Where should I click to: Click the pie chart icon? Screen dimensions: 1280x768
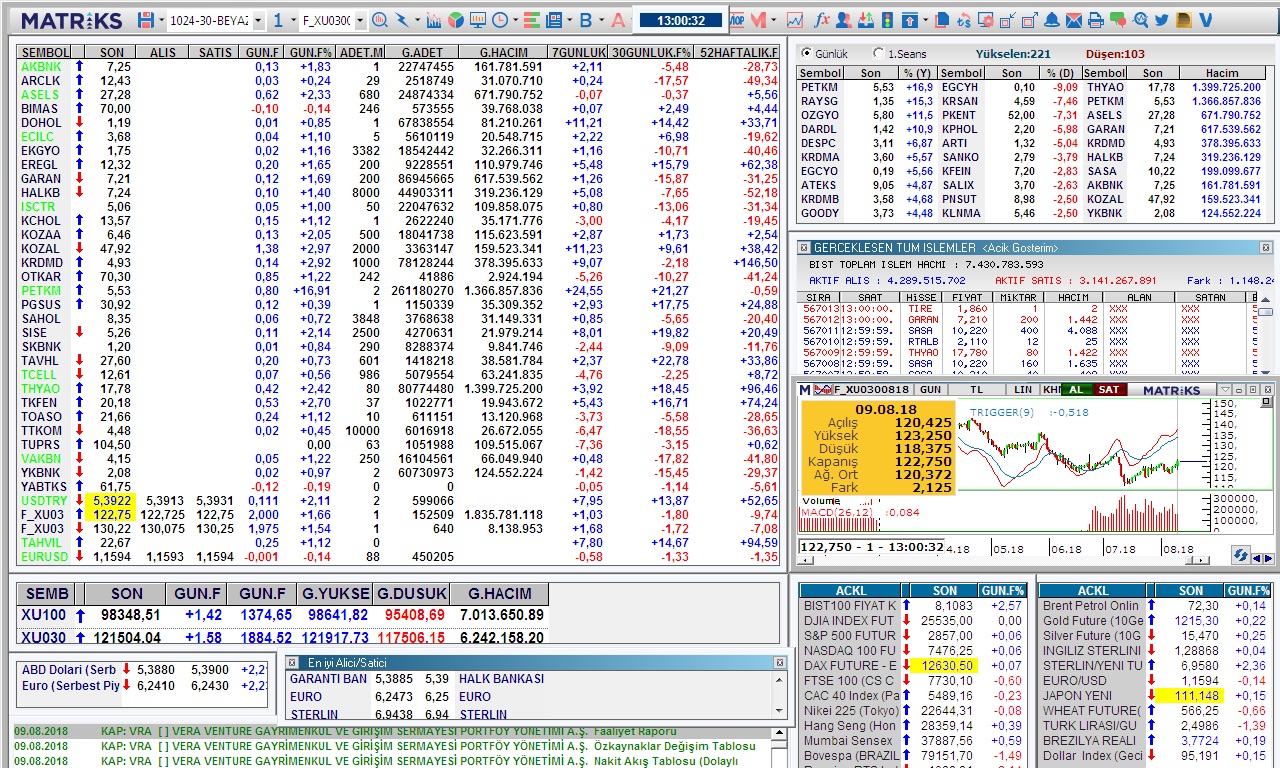[455, 20]
